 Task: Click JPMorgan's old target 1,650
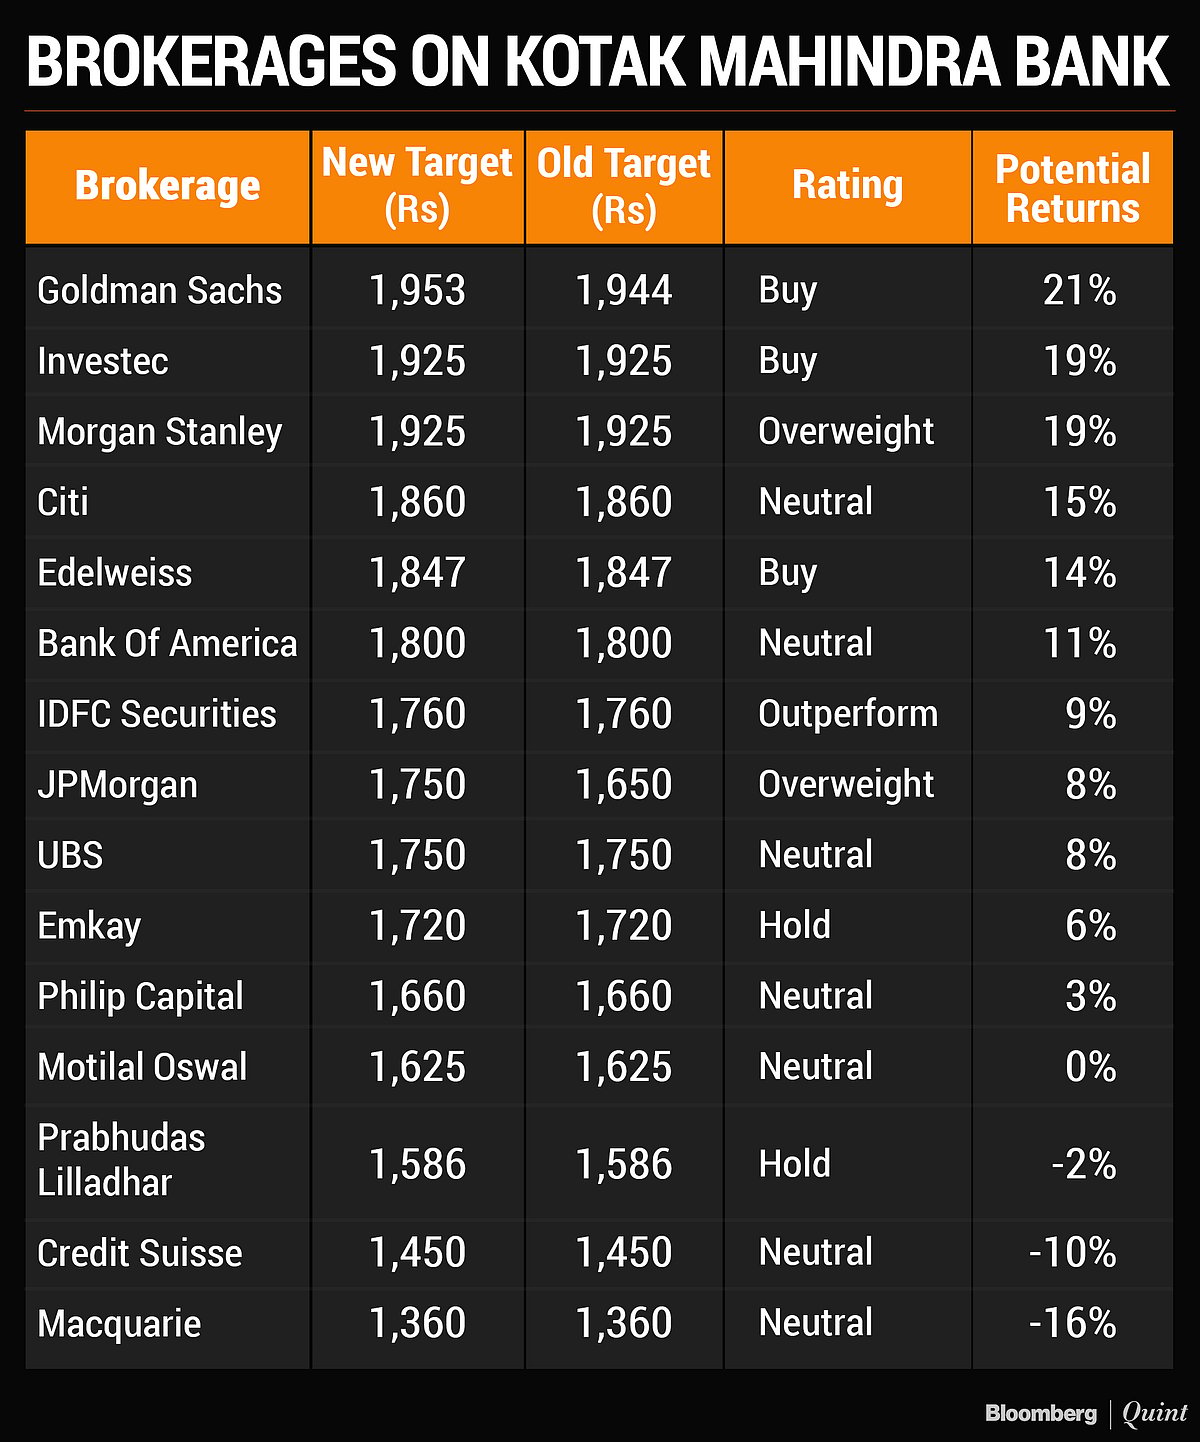pos(623,785)
